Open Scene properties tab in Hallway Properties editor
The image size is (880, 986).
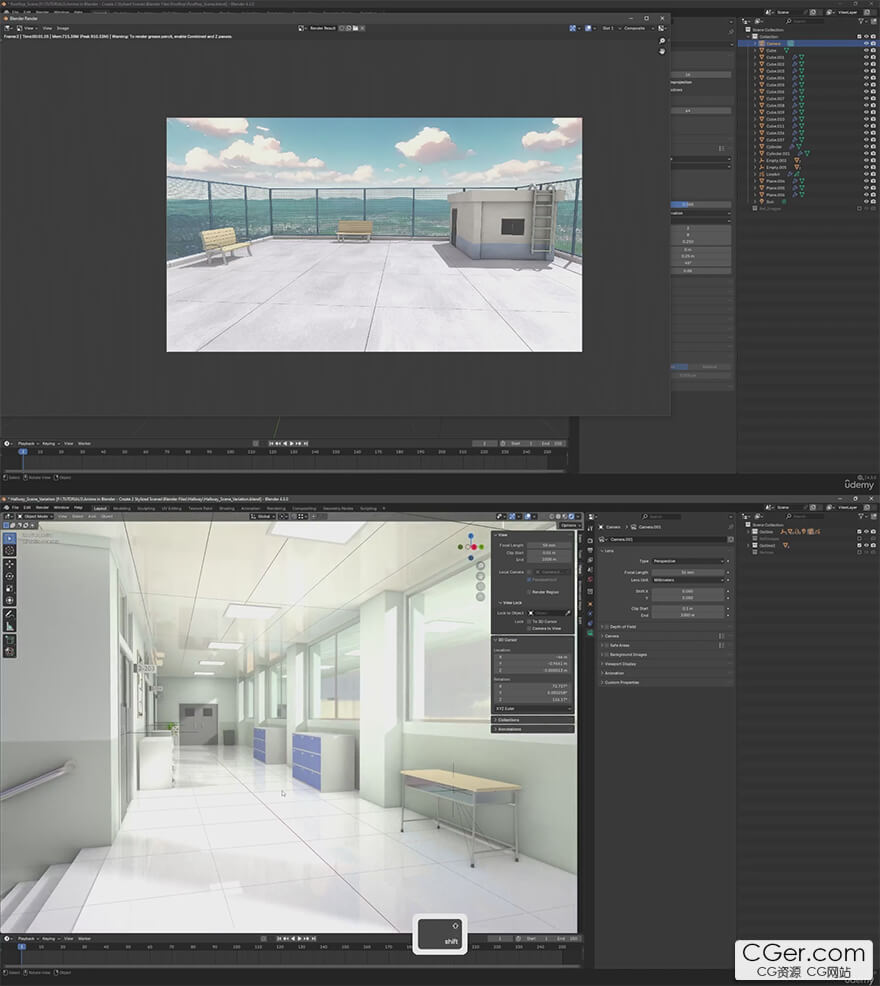(590, 569)
